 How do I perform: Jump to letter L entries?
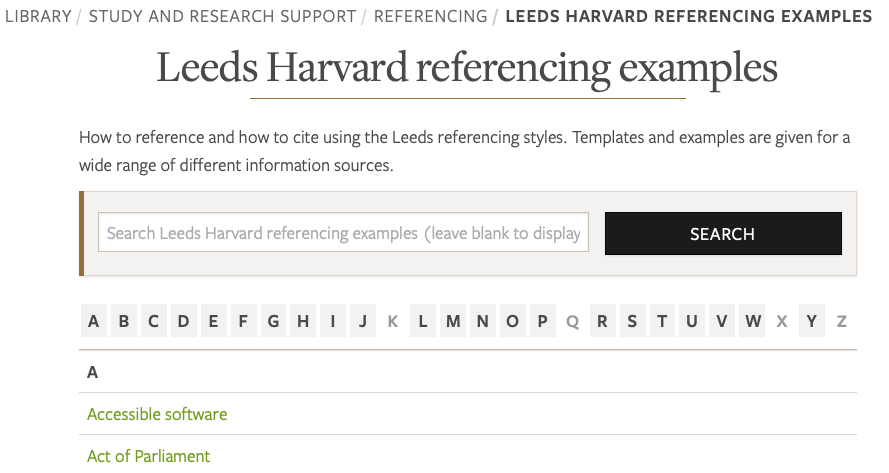[423, 321]
